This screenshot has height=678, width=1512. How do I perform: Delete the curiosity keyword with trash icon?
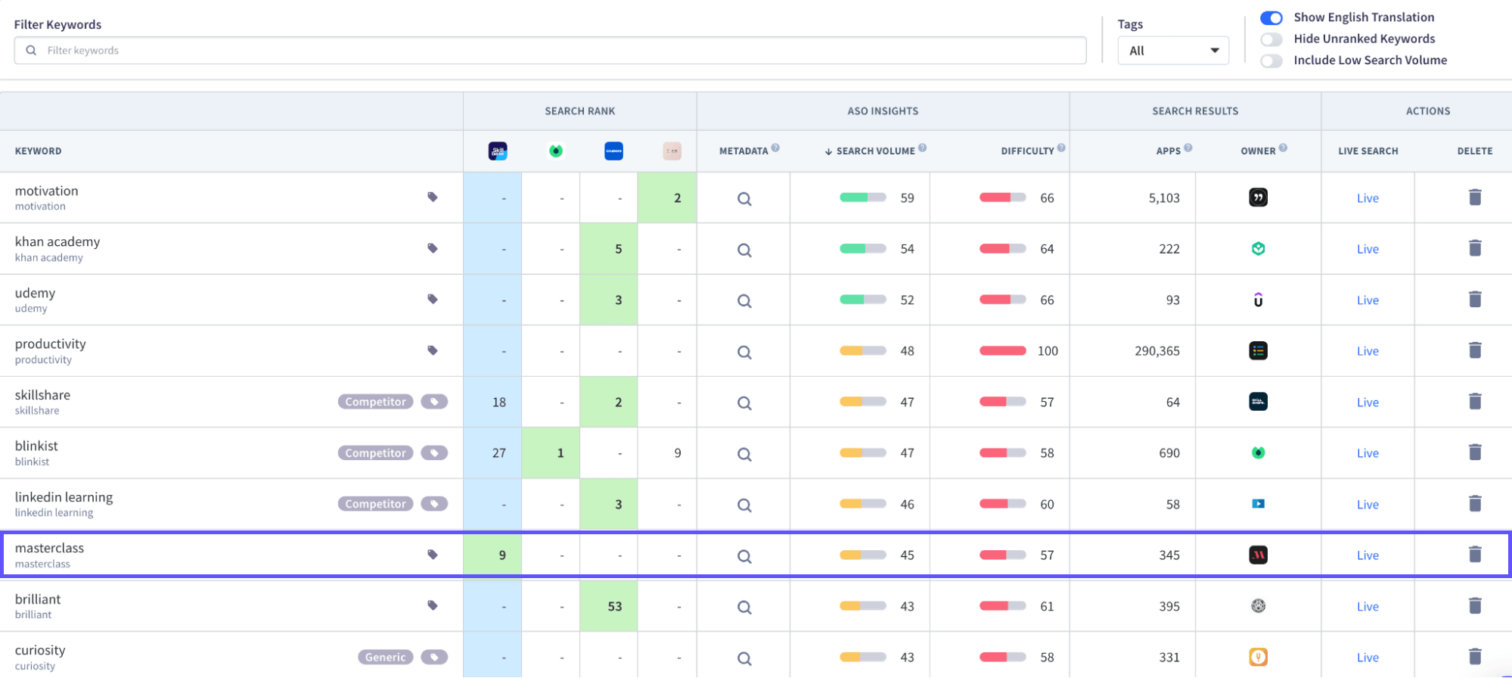1475,656
